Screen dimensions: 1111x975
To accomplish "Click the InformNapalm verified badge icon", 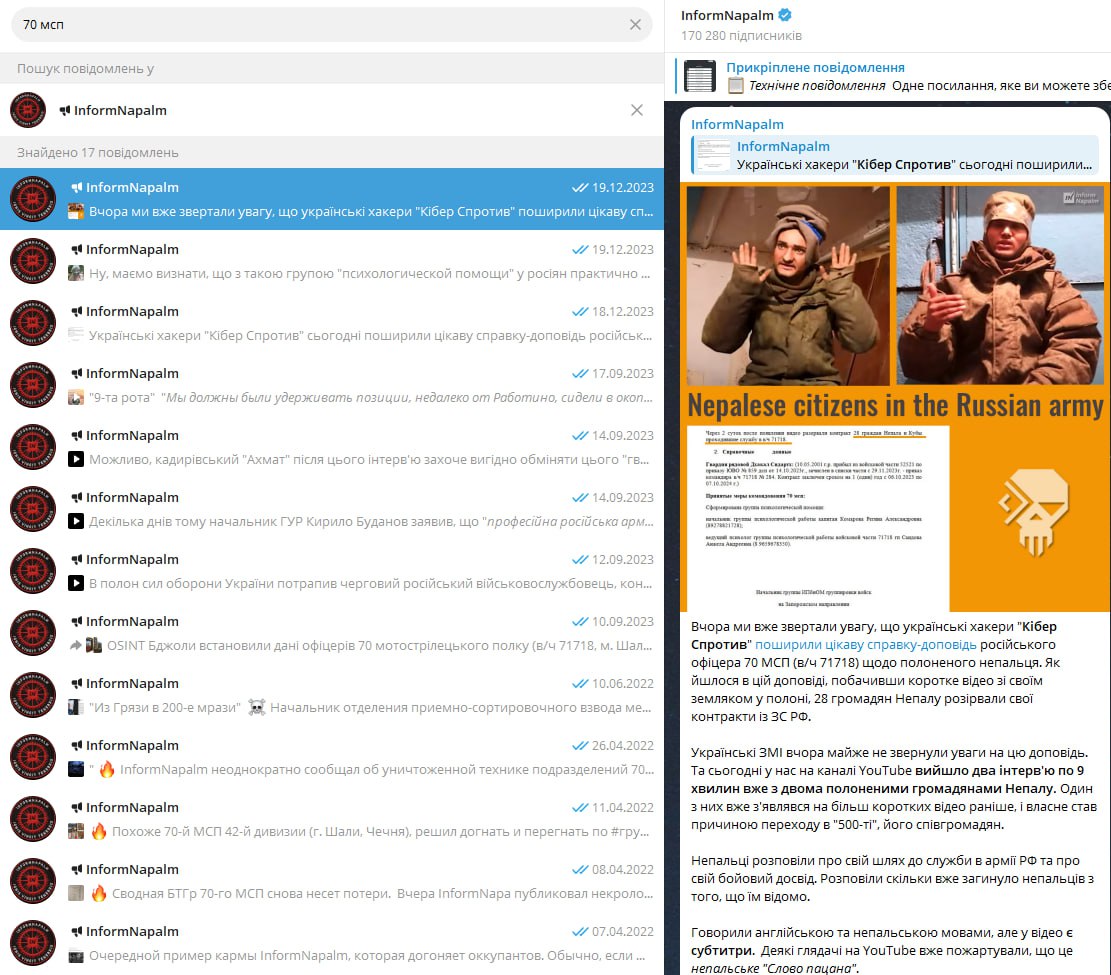I will click(x=786, y=16).
